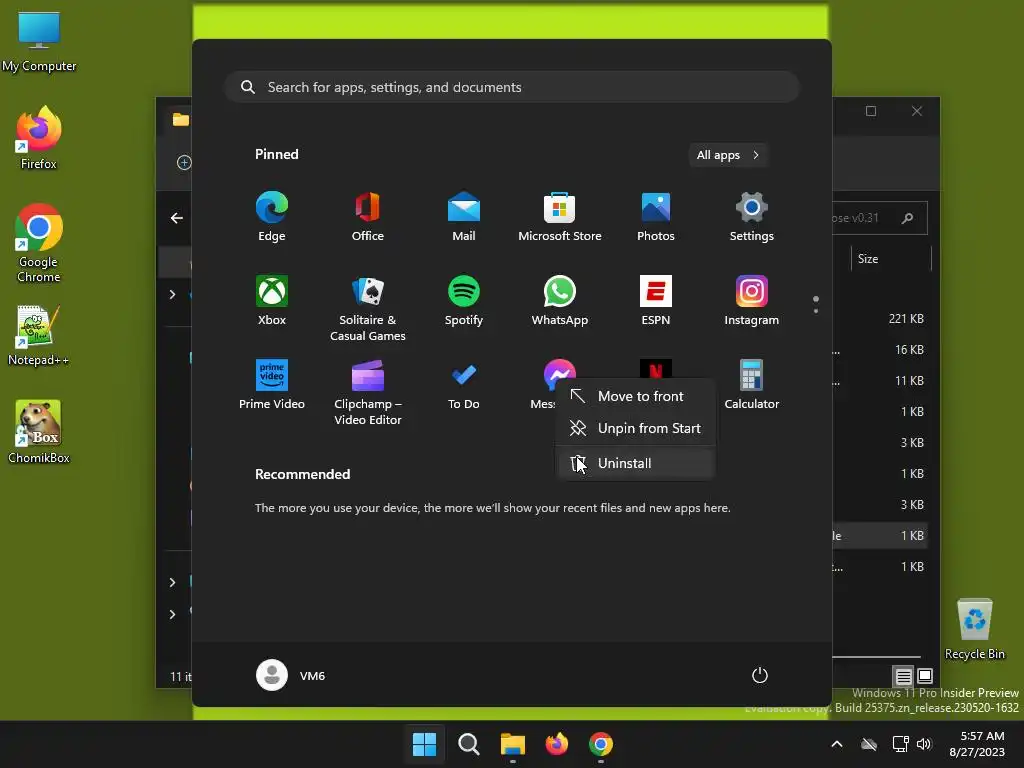The height and width of the screenshot is (768, 1024).
Task: Switch File Explorer to details view
Action: [x=904, y=676]
